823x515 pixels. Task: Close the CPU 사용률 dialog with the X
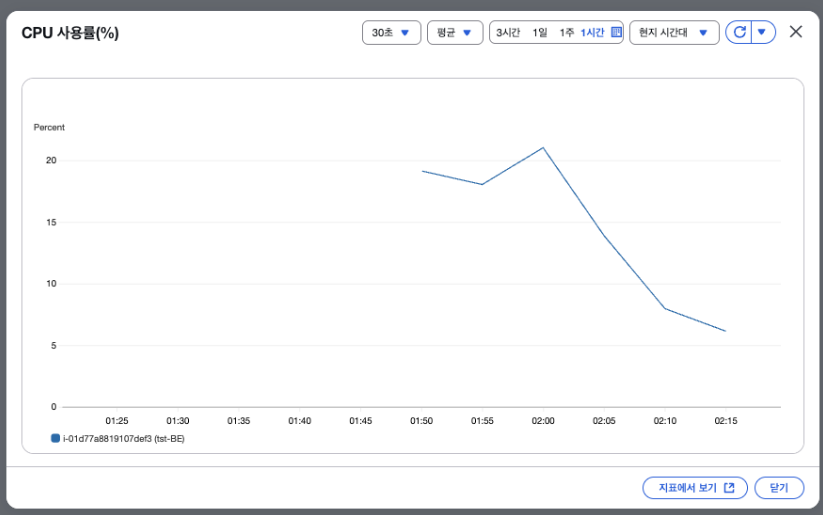(x=796, y=31)
